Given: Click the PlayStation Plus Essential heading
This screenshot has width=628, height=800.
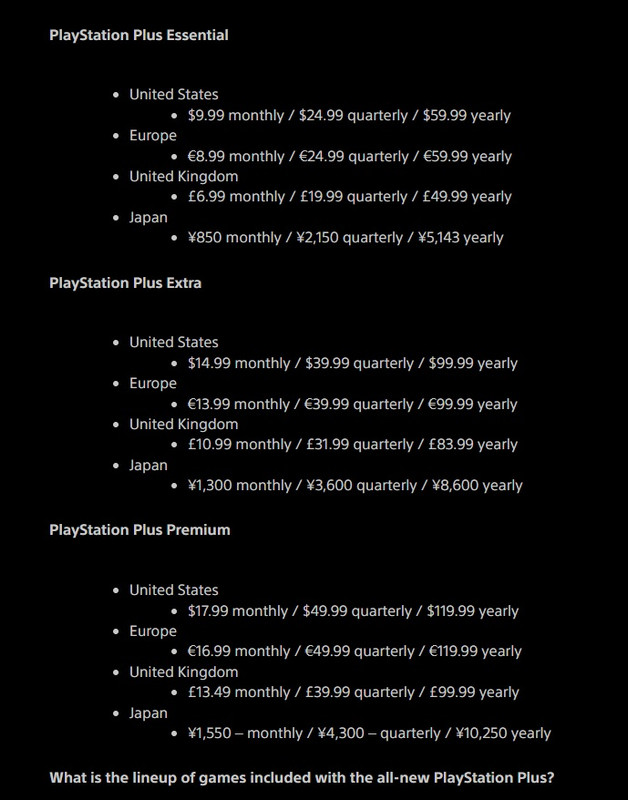Looking at the screenshot, I should tap(139, 35).
